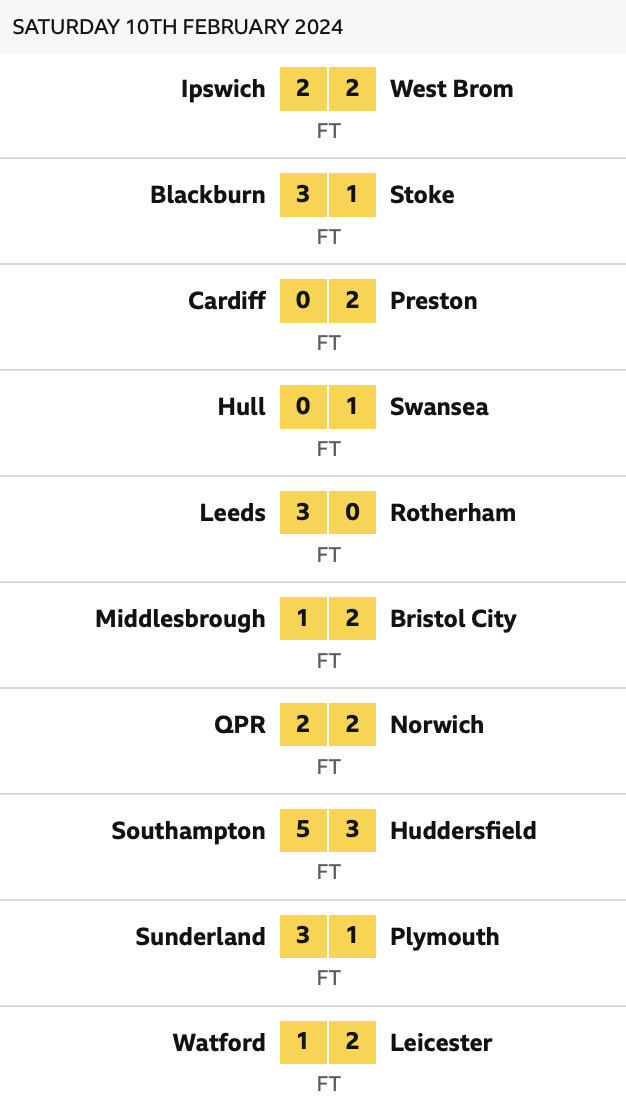Click the Bristol City team name
The width and height of the screenshot is (626, 1118).
(x=453, y=619)
